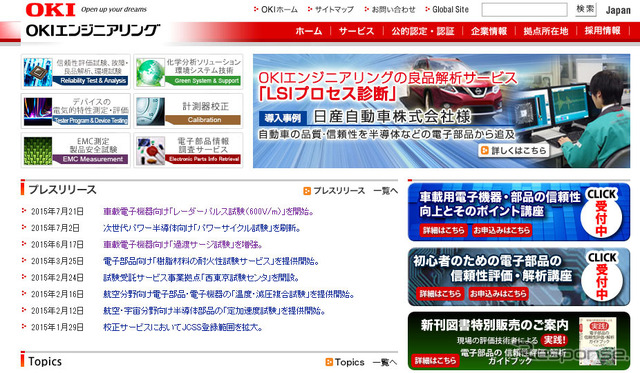Select サービス in the navigation bar
This screenshot has width=640, height=373.
click(x=356, y=31)
